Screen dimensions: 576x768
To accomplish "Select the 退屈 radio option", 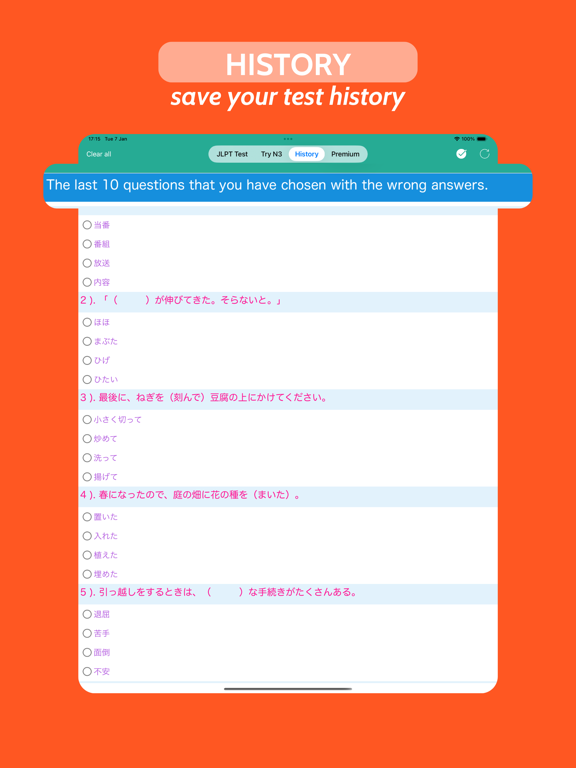I will [x=87, y=614].
